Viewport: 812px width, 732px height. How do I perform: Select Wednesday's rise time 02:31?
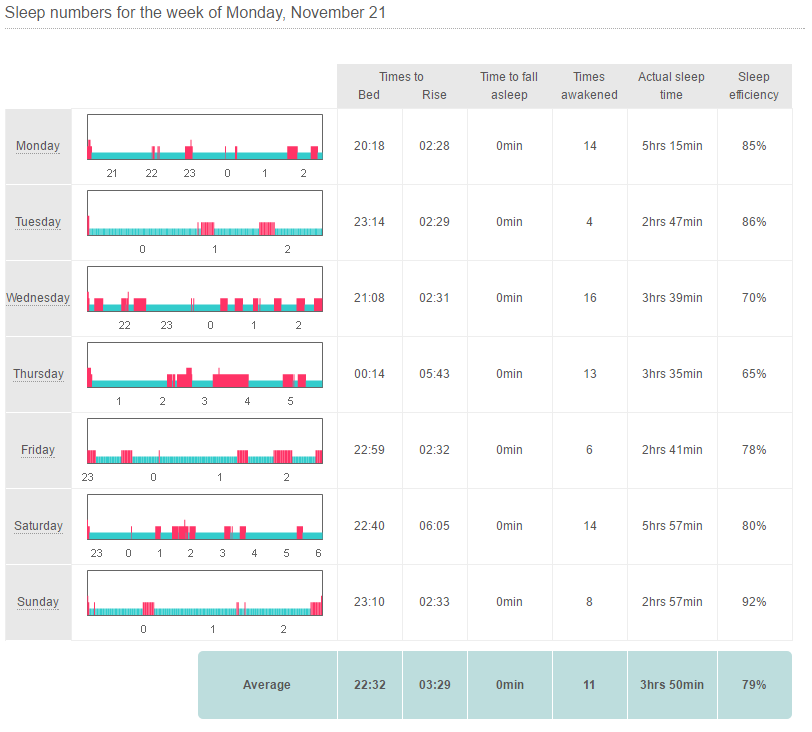click(x=434, y=298)
